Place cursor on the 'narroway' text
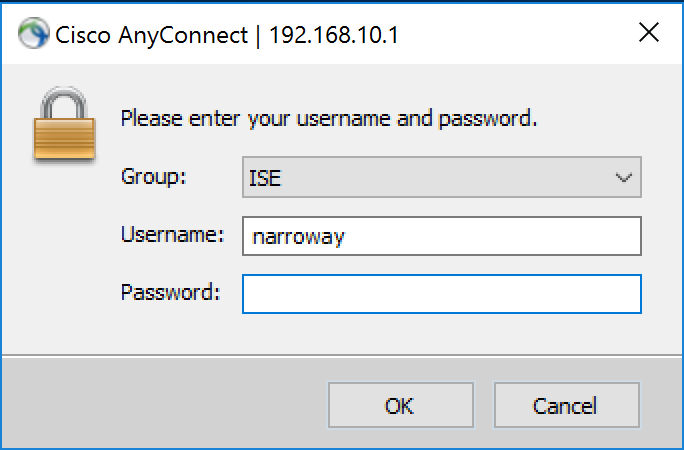 [x=298, y=237]
